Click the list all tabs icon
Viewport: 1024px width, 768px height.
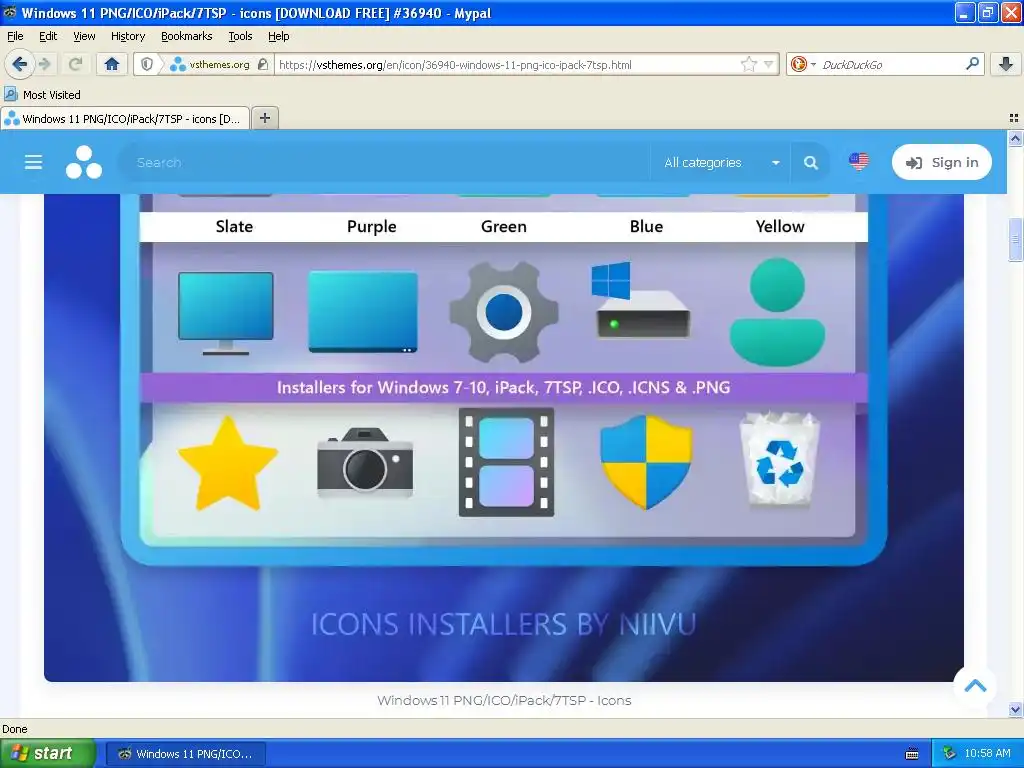1014,118
